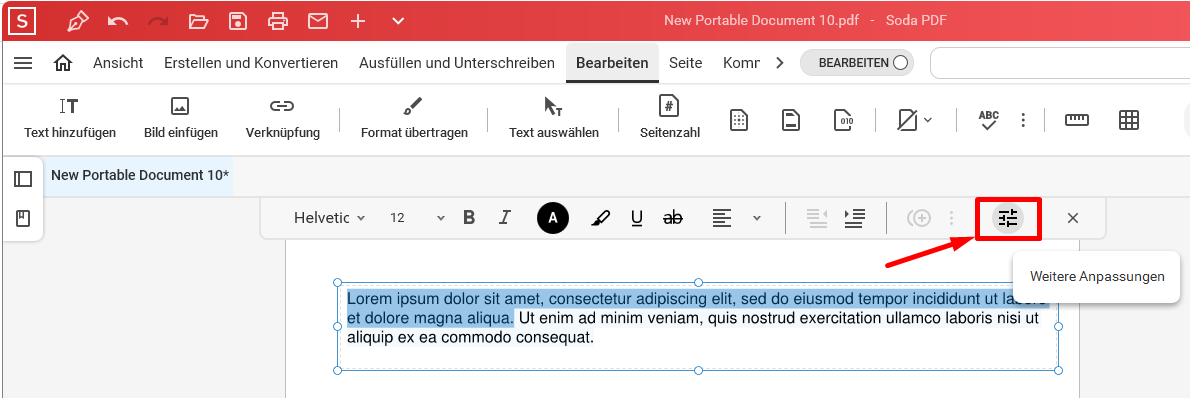Click the page icon with solid footer bar
Image resolution: width=1190 pixels, height=398 pixels.
point(791,120)
